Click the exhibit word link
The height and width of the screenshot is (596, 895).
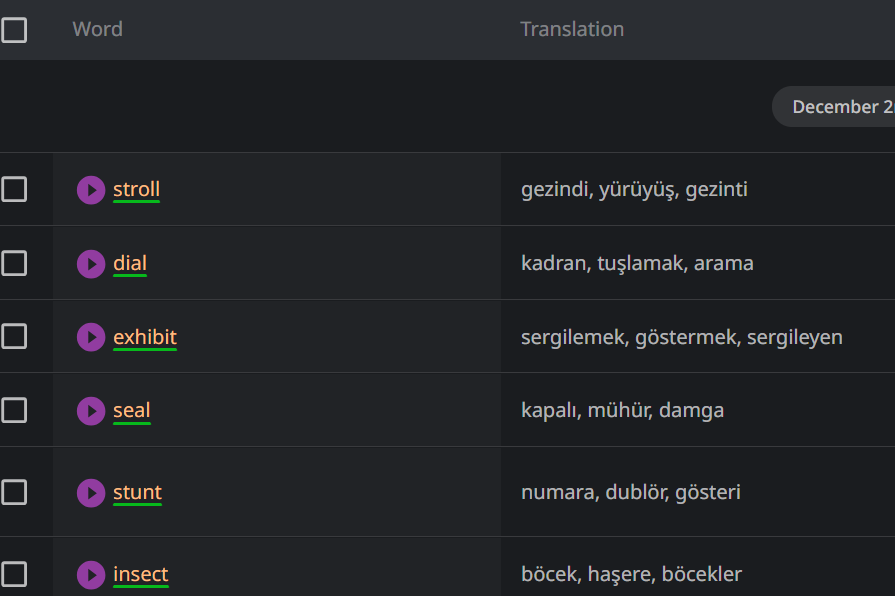[145, 337]
